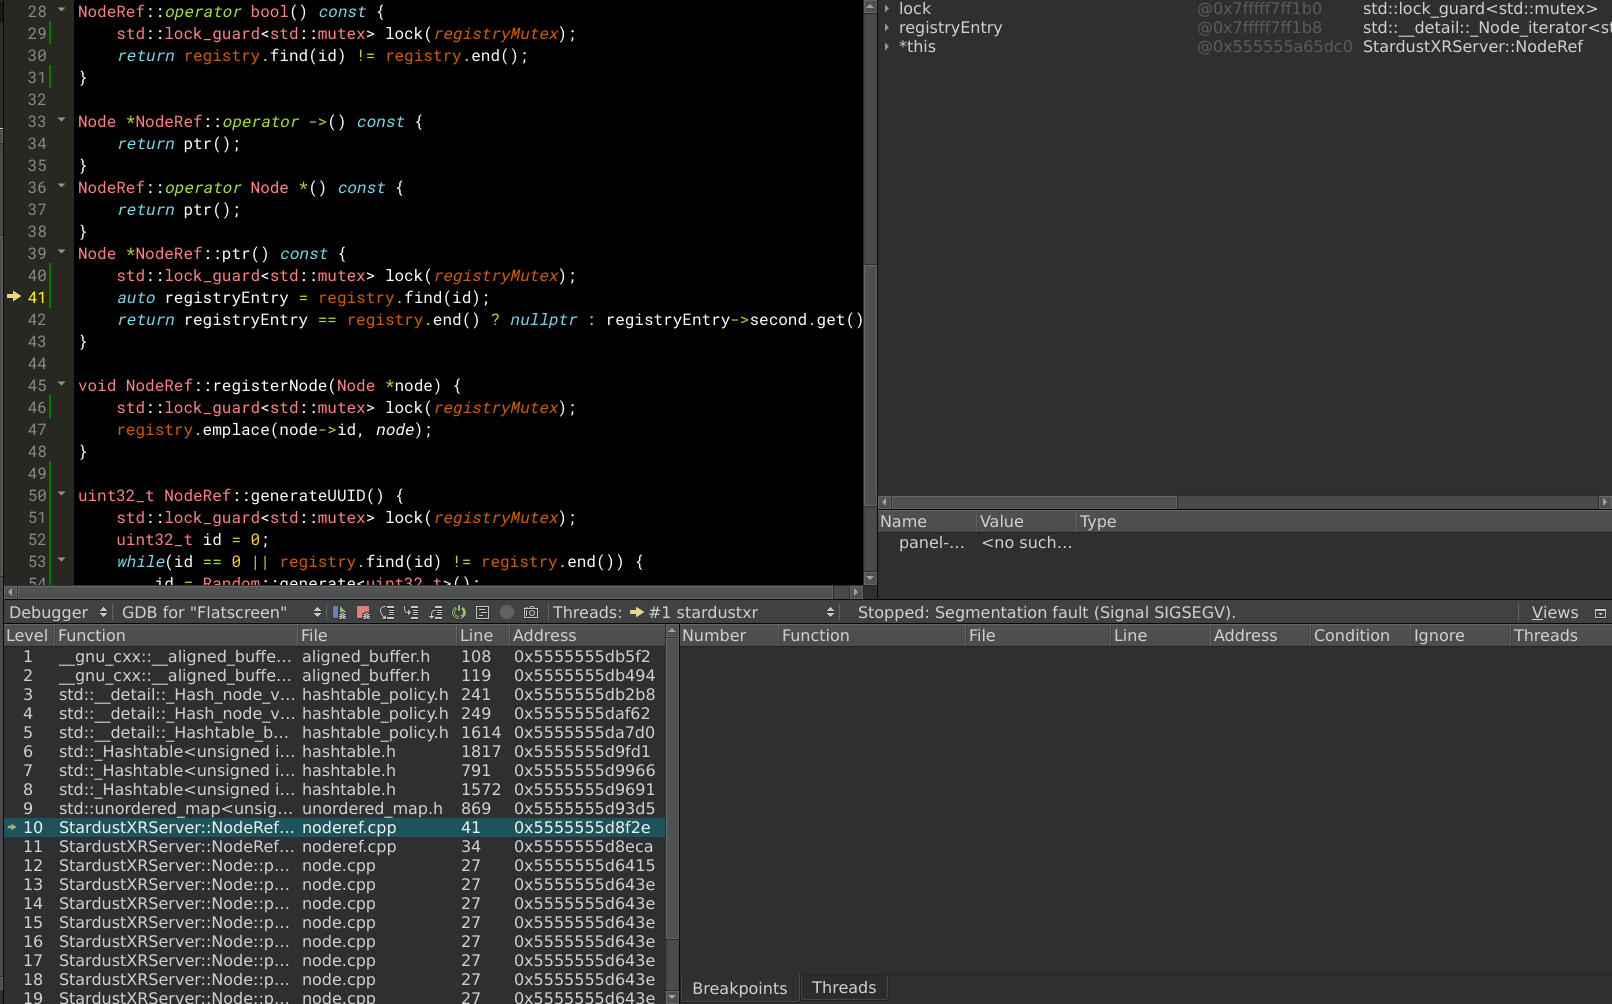Click the current line arrow marker at line 41

(14, 296)
